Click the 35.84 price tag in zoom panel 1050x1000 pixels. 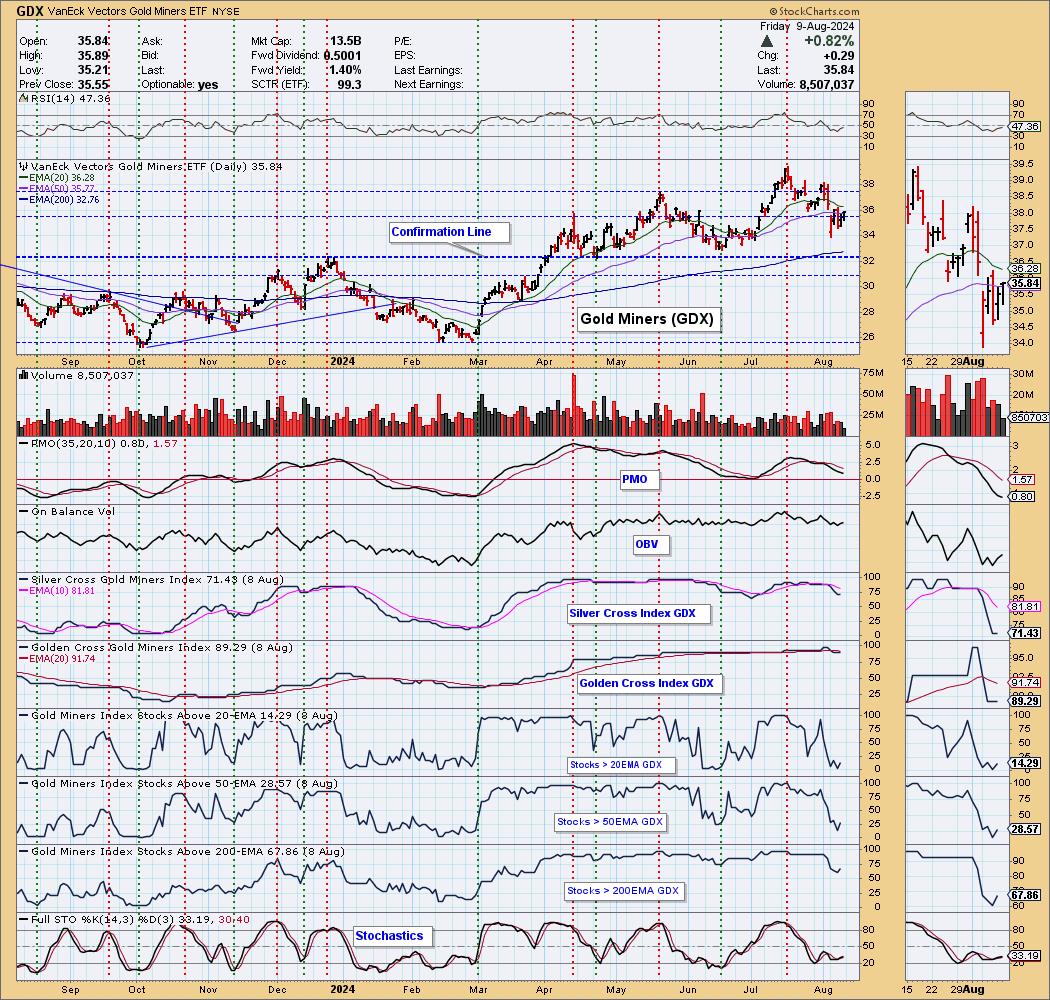[x=1025, y=283]
